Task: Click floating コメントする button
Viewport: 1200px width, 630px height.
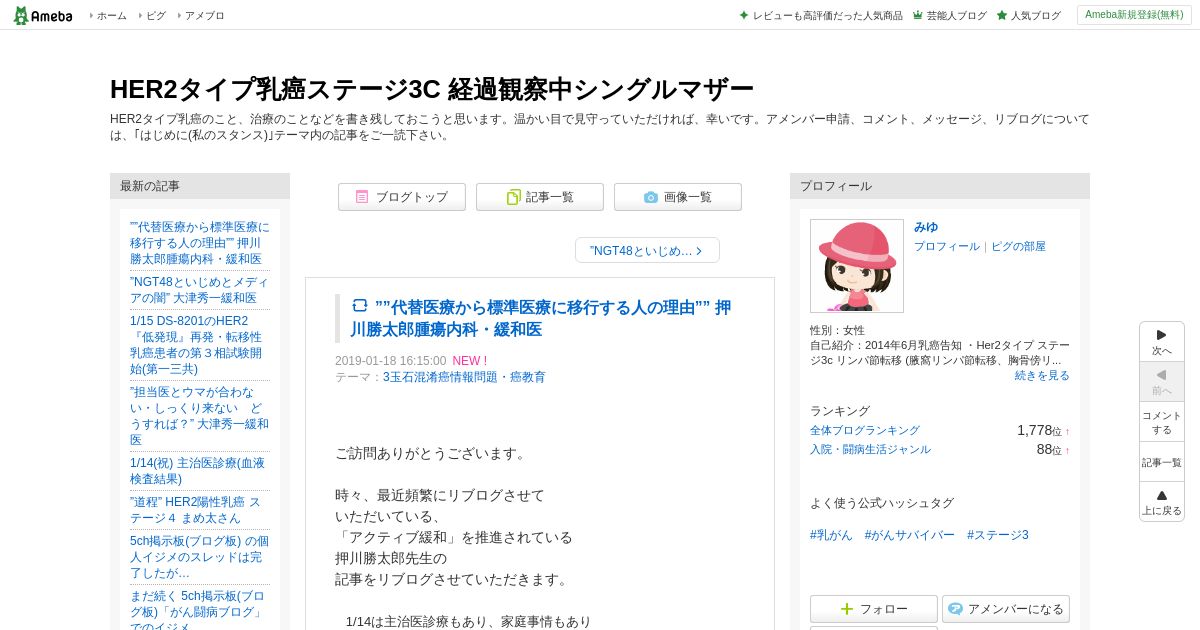Action: [x=1162, y=422]
